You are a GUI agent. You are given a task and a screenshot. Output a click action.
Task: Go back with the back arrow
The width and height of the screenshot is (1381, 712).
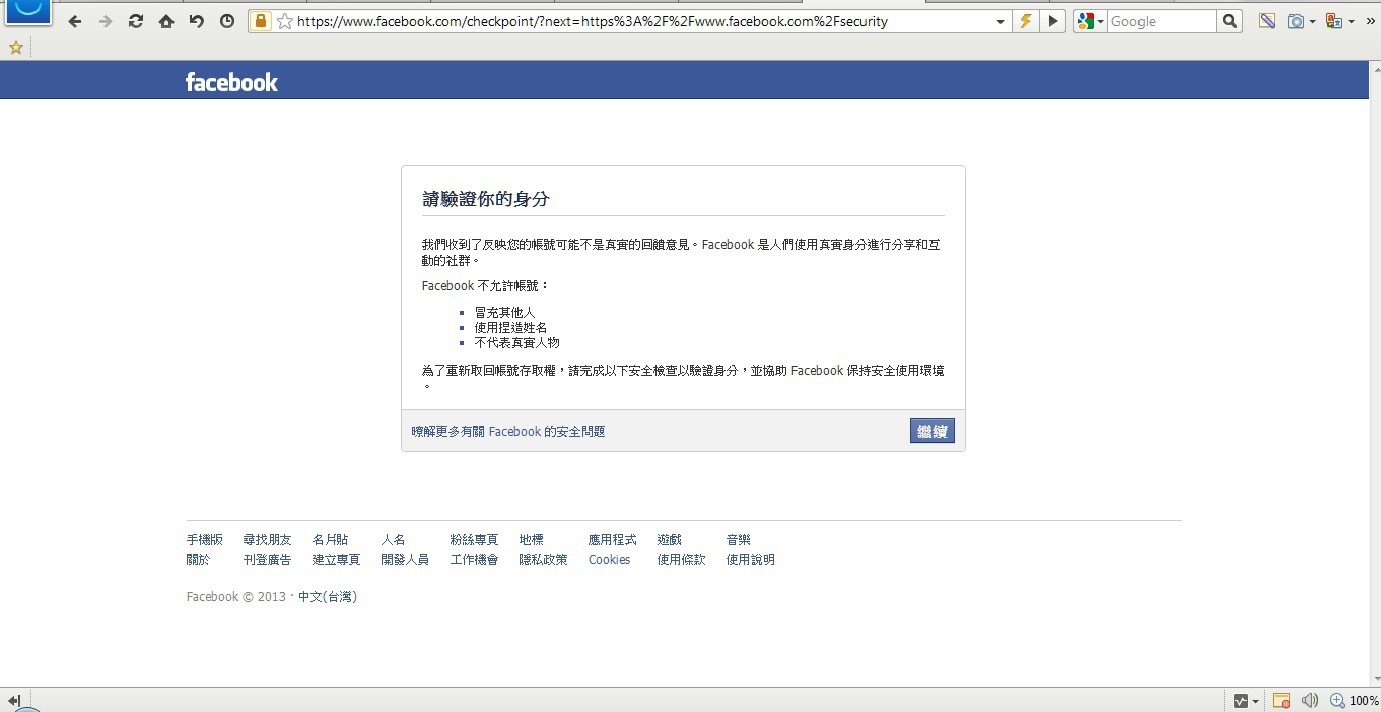tap(75, 21)
